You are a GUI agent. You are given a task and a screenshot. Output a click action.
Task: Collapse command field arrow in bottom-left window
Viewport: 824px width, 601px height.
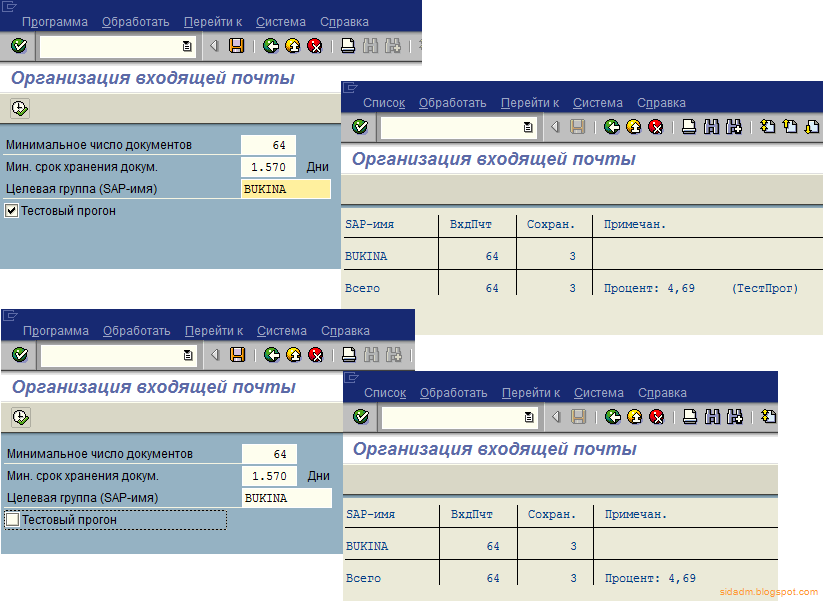(215, 355)
